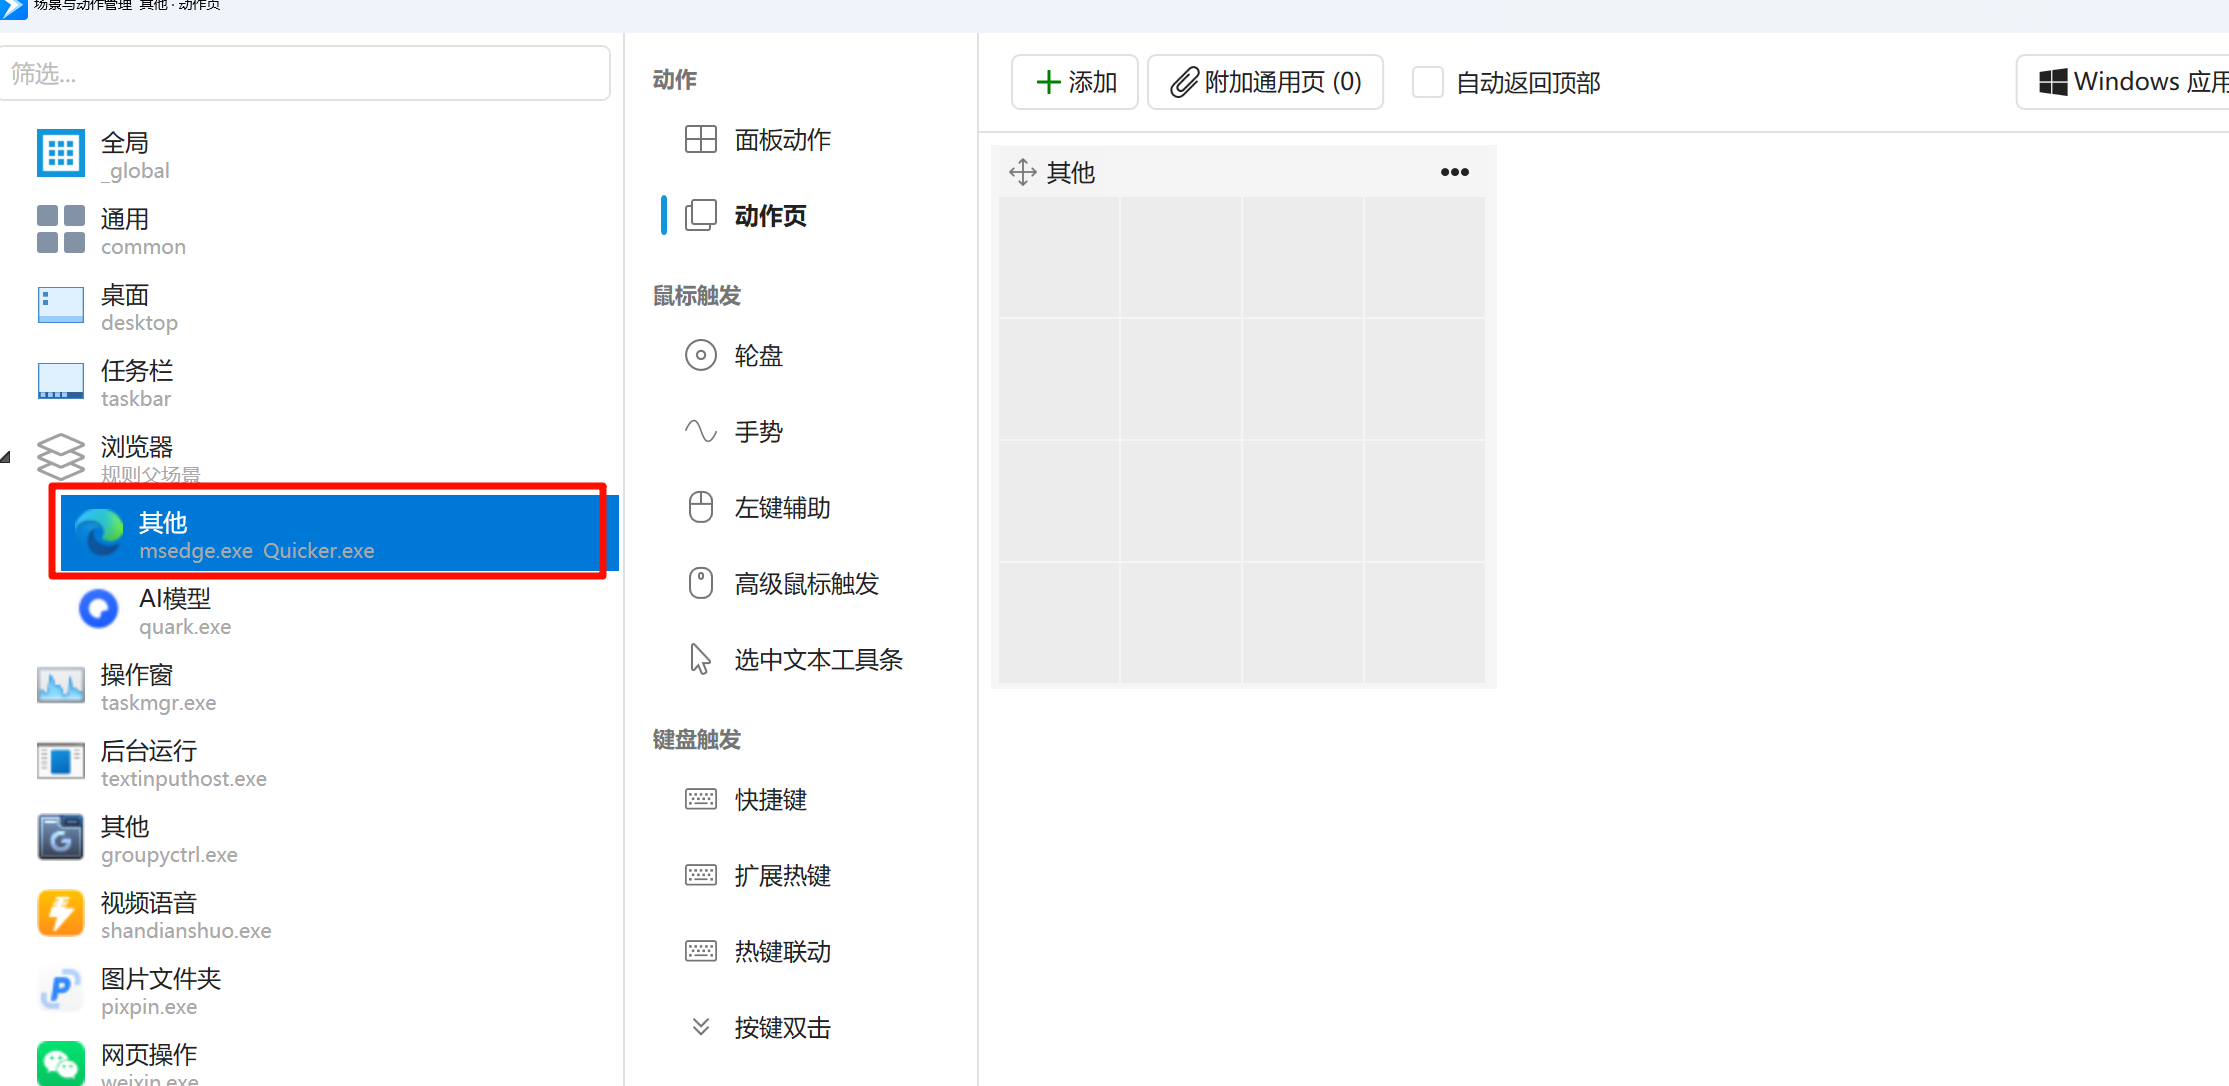Viewport: 2229px width, 1086px height.
Task: Enable the 自动返回顶部 checkbox
Action: (1428, 82)
